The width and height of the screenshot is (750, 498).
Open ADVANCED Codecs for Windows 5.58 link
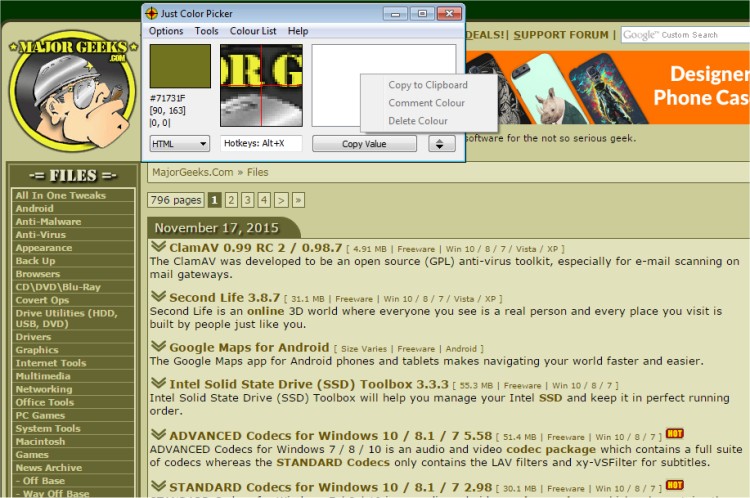click(x=331, y=436)
